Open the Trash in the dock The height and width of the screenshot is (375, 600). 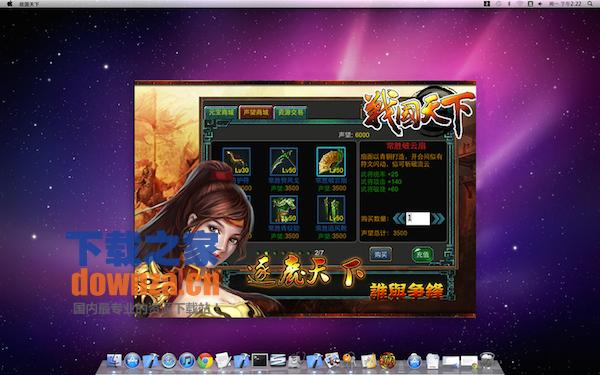coord(487,360)
